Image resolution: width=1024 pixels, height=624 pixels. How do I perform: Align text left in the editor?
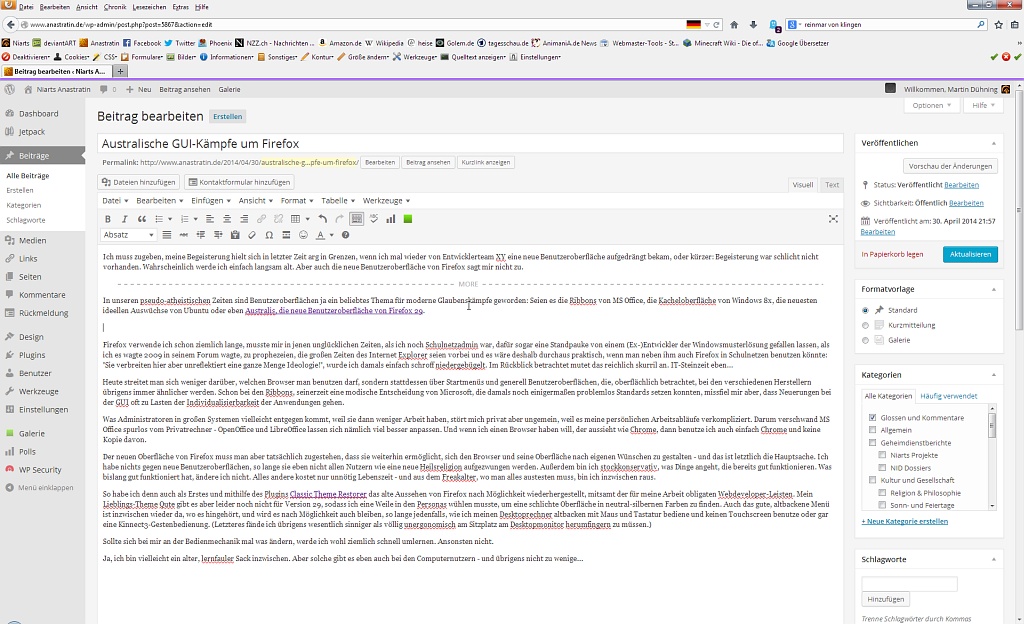click(x=210, y=219)
